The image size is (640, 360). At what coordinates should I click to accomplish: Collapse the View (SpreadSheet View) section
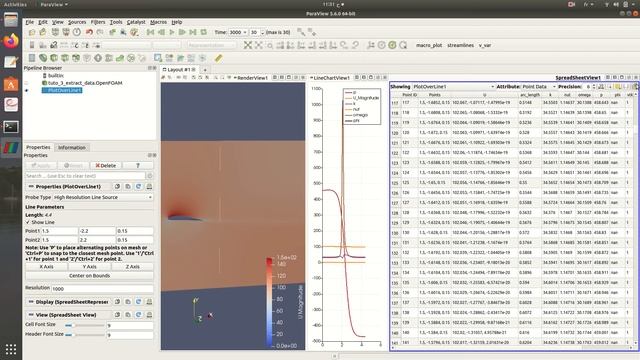point(31,315)
